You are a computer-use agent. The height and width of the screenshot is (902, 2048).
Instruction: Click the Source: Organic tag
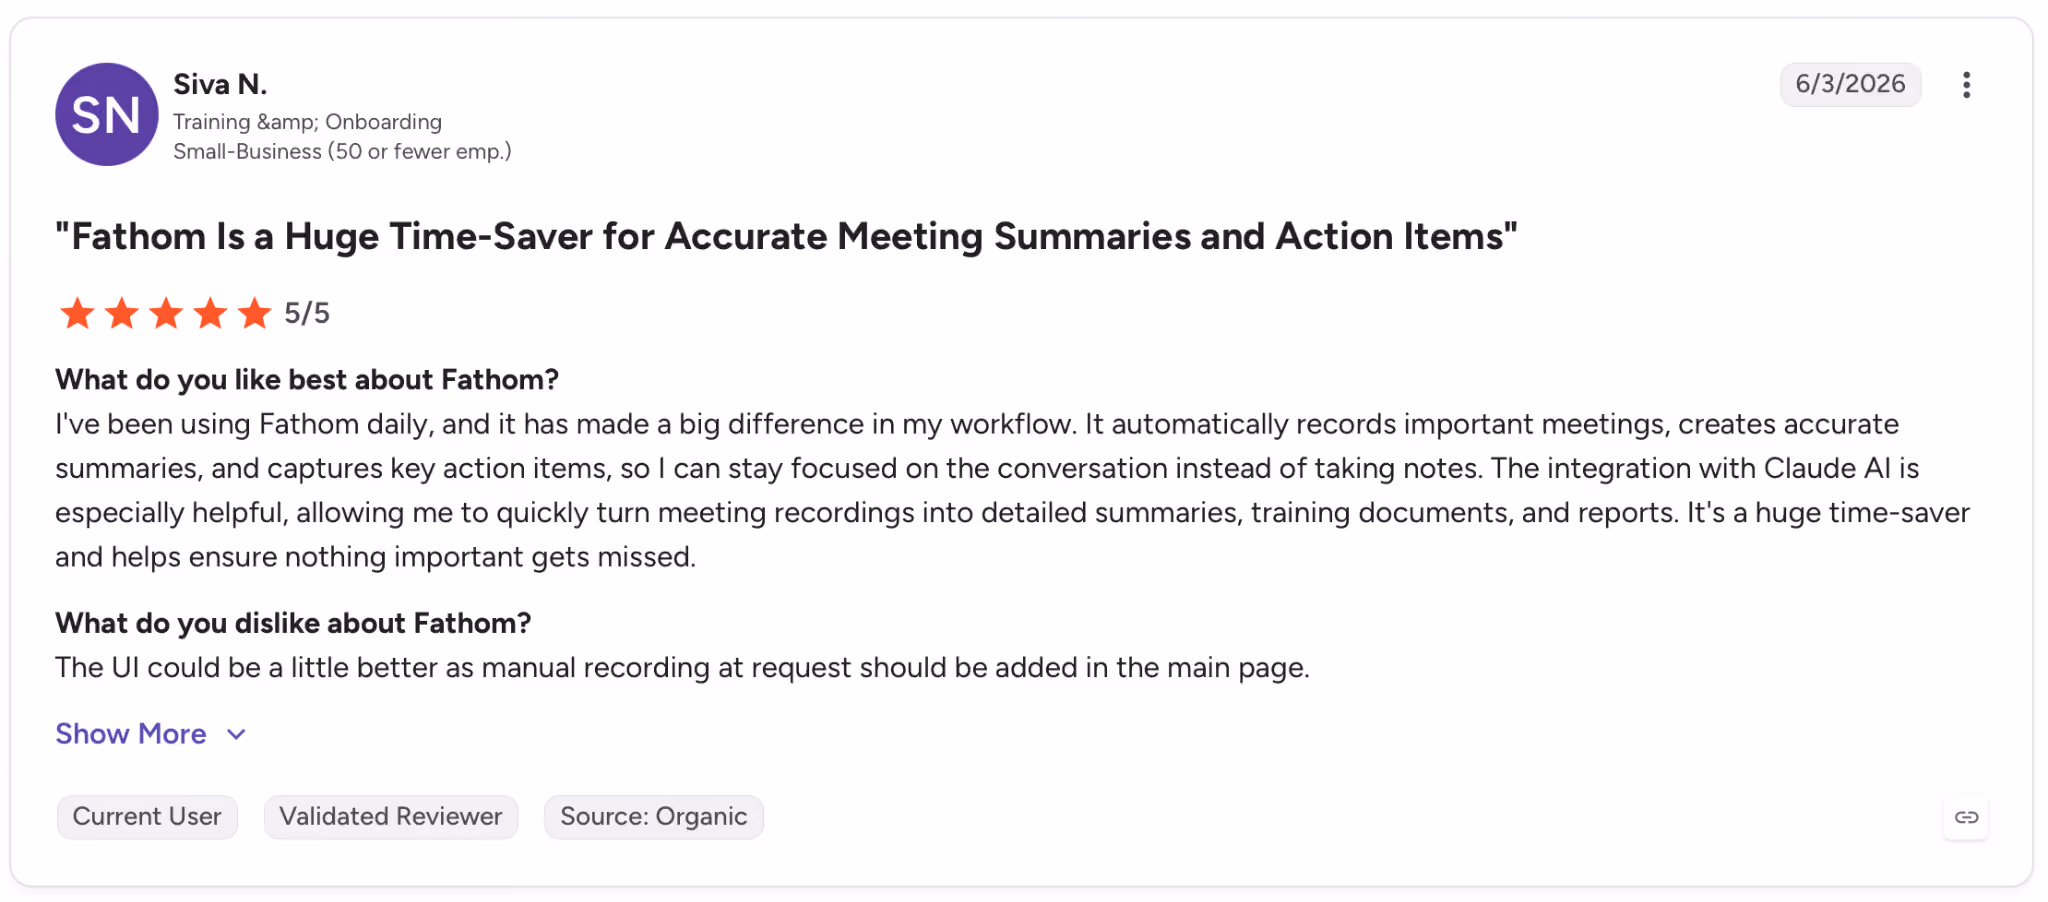654,817
